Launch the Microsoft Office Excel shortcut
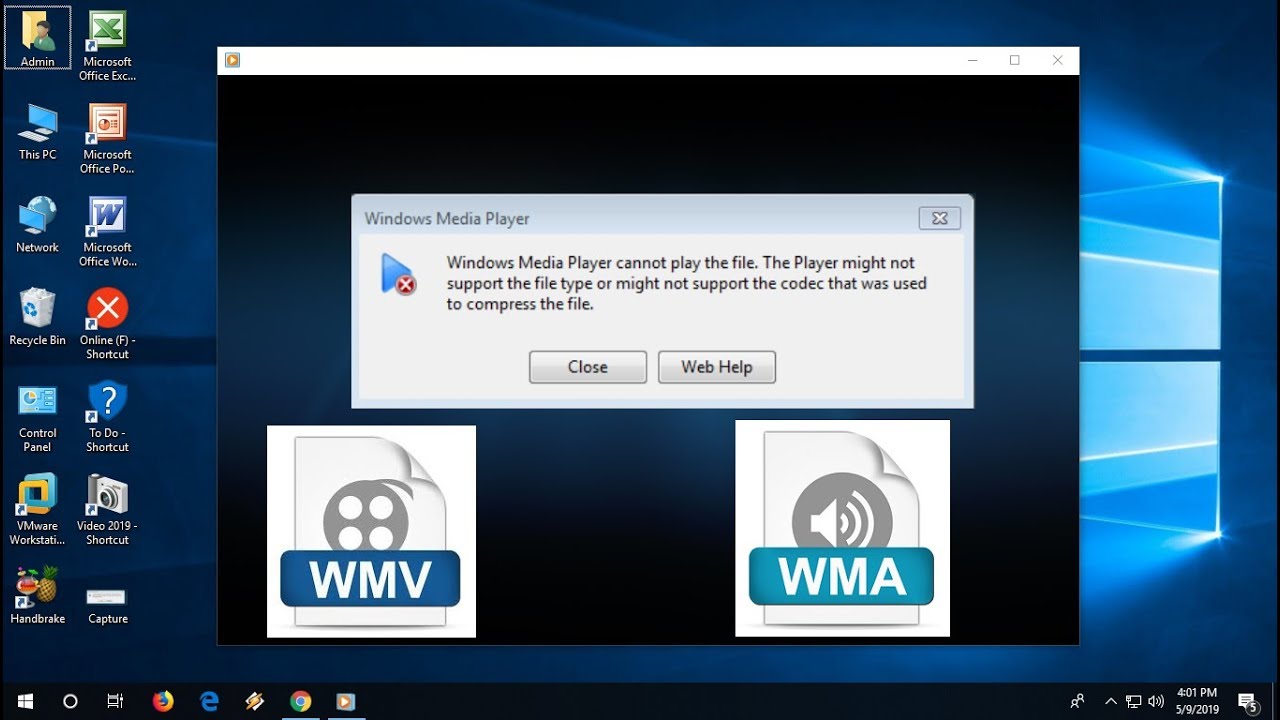The height and width of the screenshot is (720, 1280). coord(107,45)
